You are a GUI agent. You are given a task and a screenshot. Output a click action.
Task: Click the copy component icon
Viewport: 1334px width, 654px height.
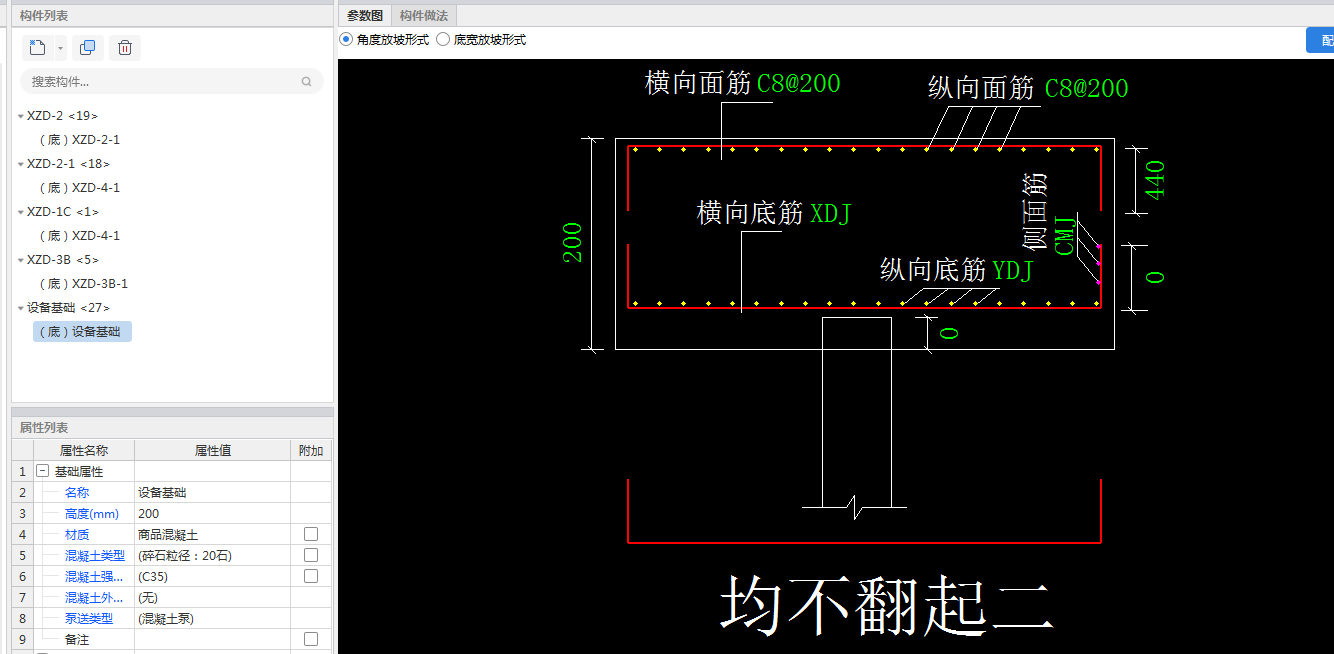87,47
